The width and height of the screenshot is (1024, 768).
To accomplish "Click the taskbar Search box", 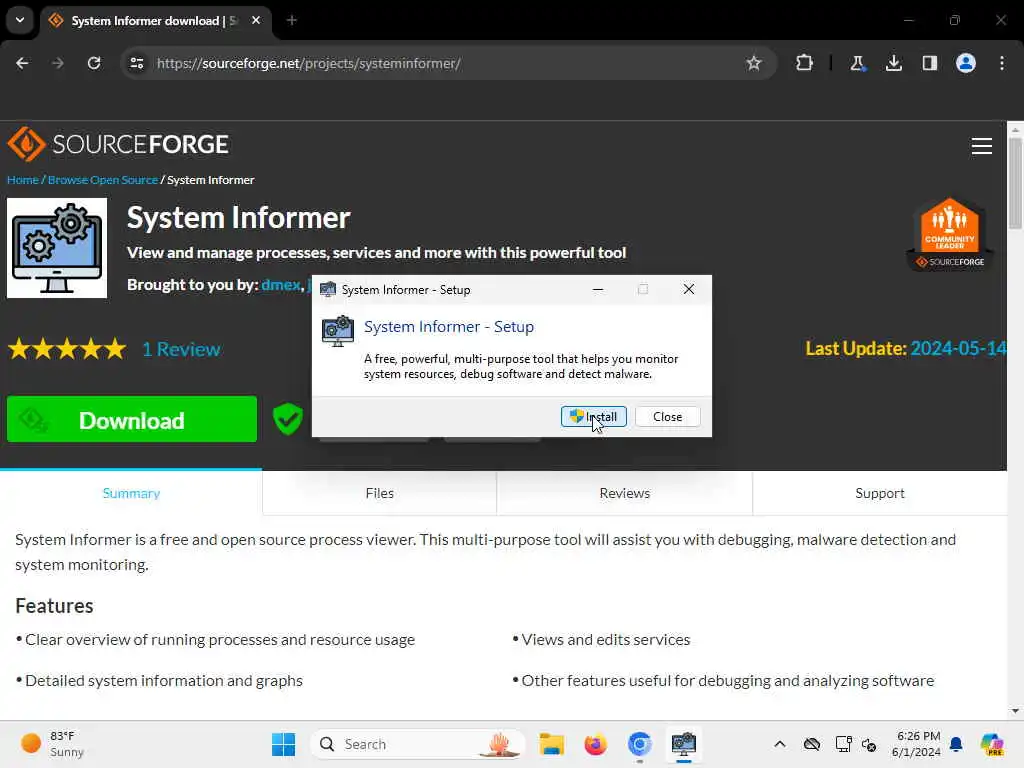I will tap(418, 744).
